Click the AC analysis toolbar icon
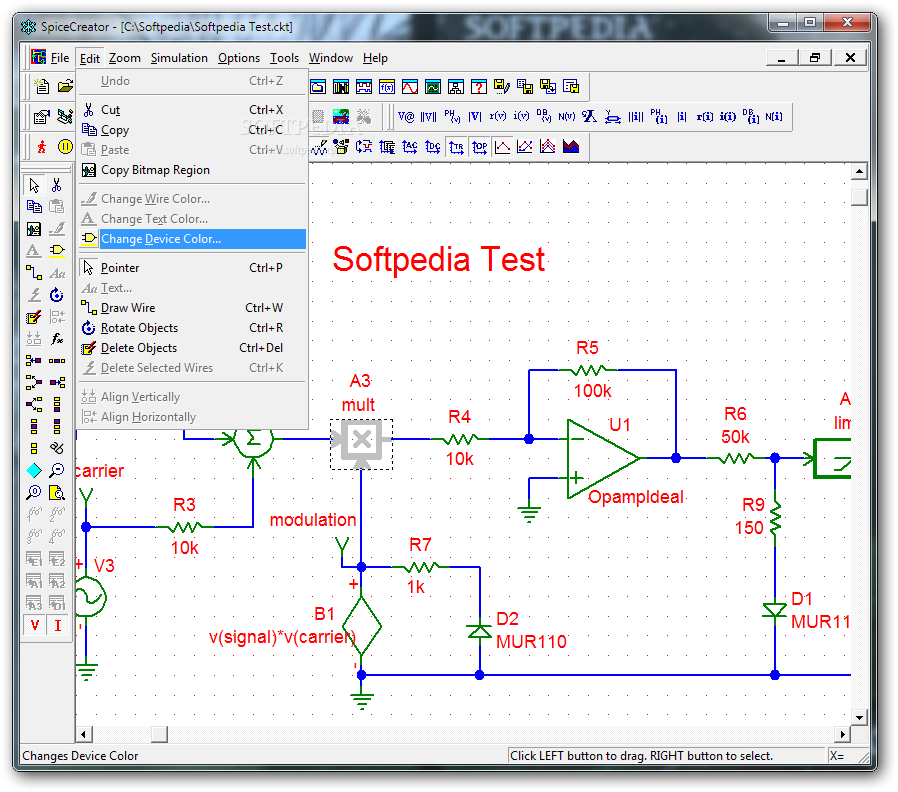Viewport: 898px width, 792px height. click(x=410, y=147)
